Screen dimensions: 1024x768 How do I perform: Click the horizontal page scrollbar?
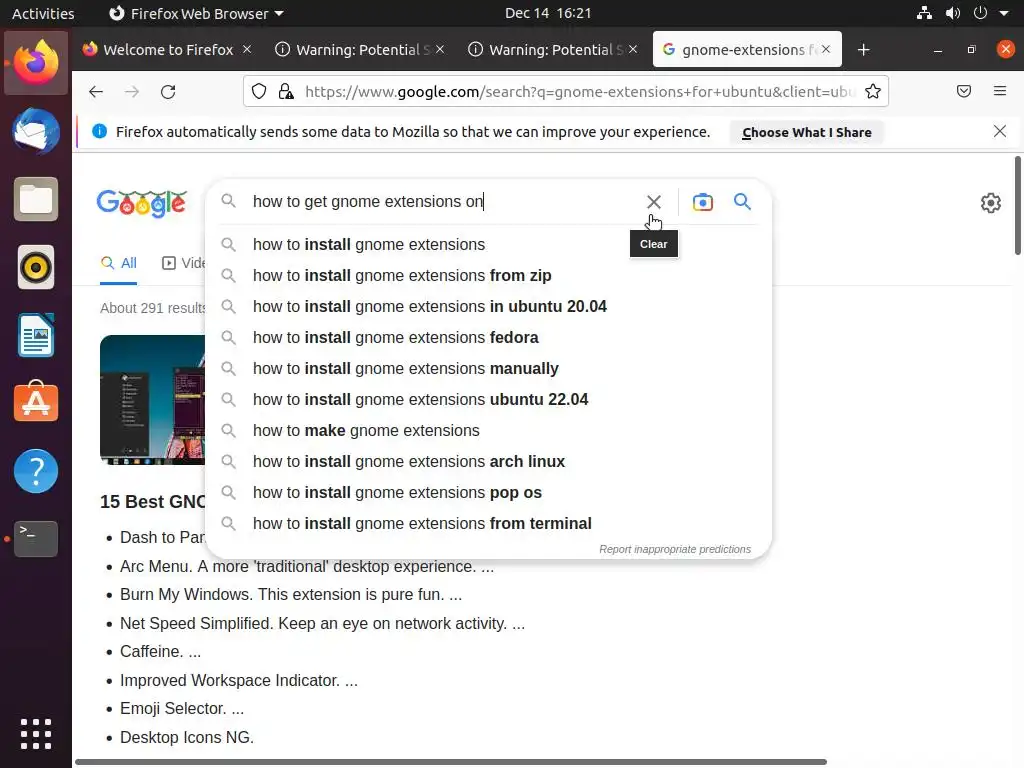[x=451, y=761]
